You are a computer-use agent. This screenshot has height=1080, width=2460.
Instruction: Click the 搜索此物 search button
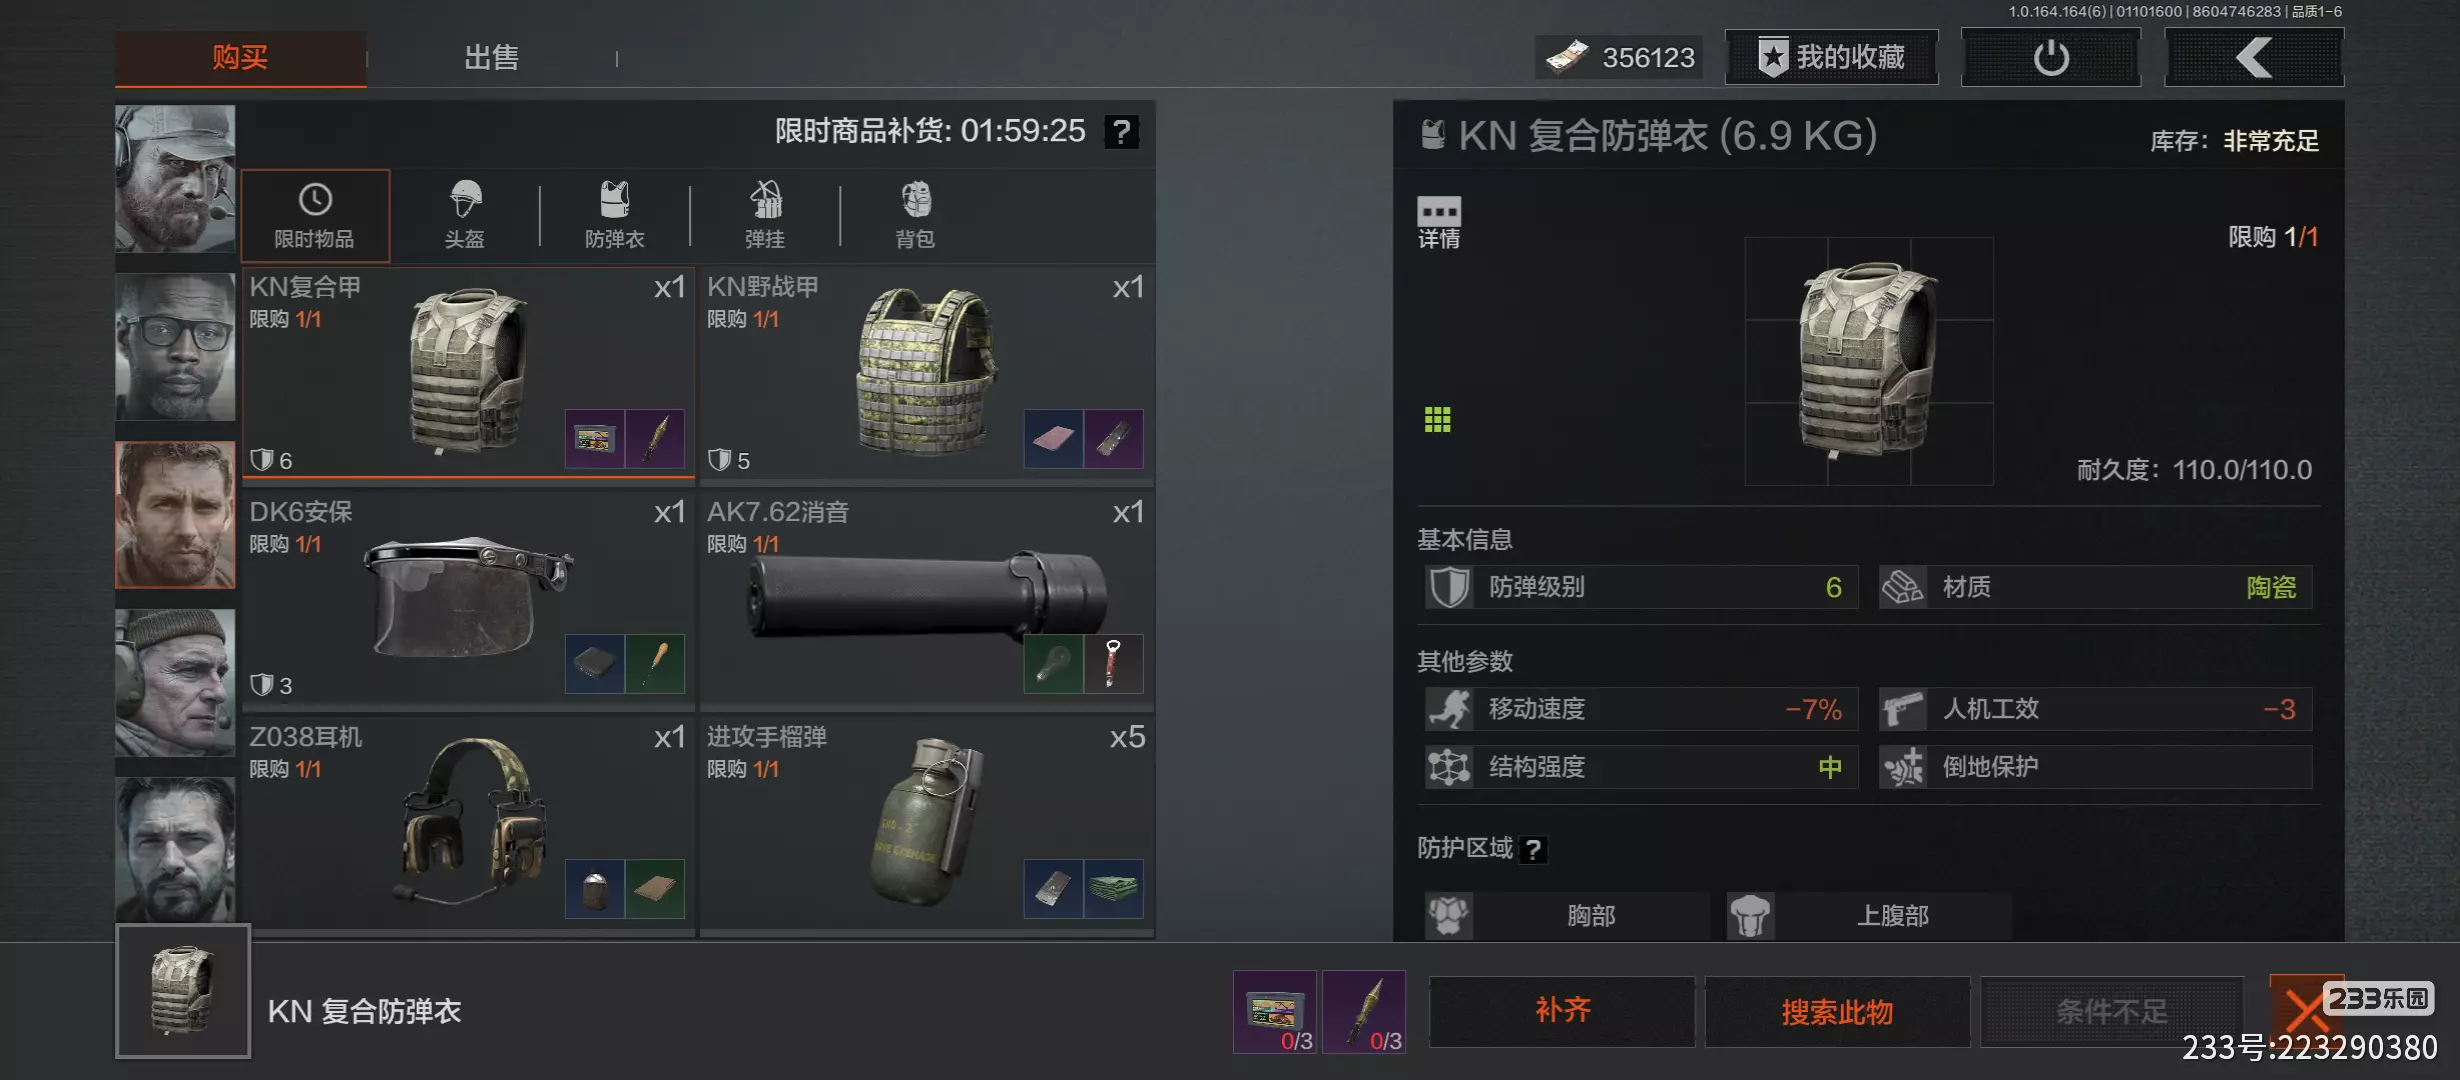pyautogui.click(x=1837, y=1011)
